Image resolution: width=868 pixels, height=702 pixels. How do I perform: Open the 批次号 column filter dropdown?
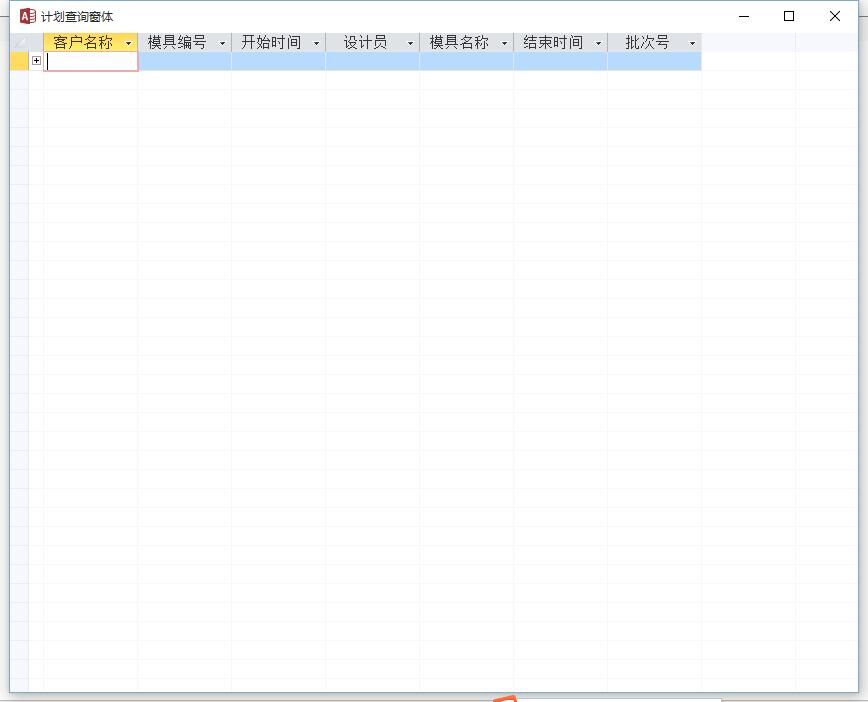692,43
